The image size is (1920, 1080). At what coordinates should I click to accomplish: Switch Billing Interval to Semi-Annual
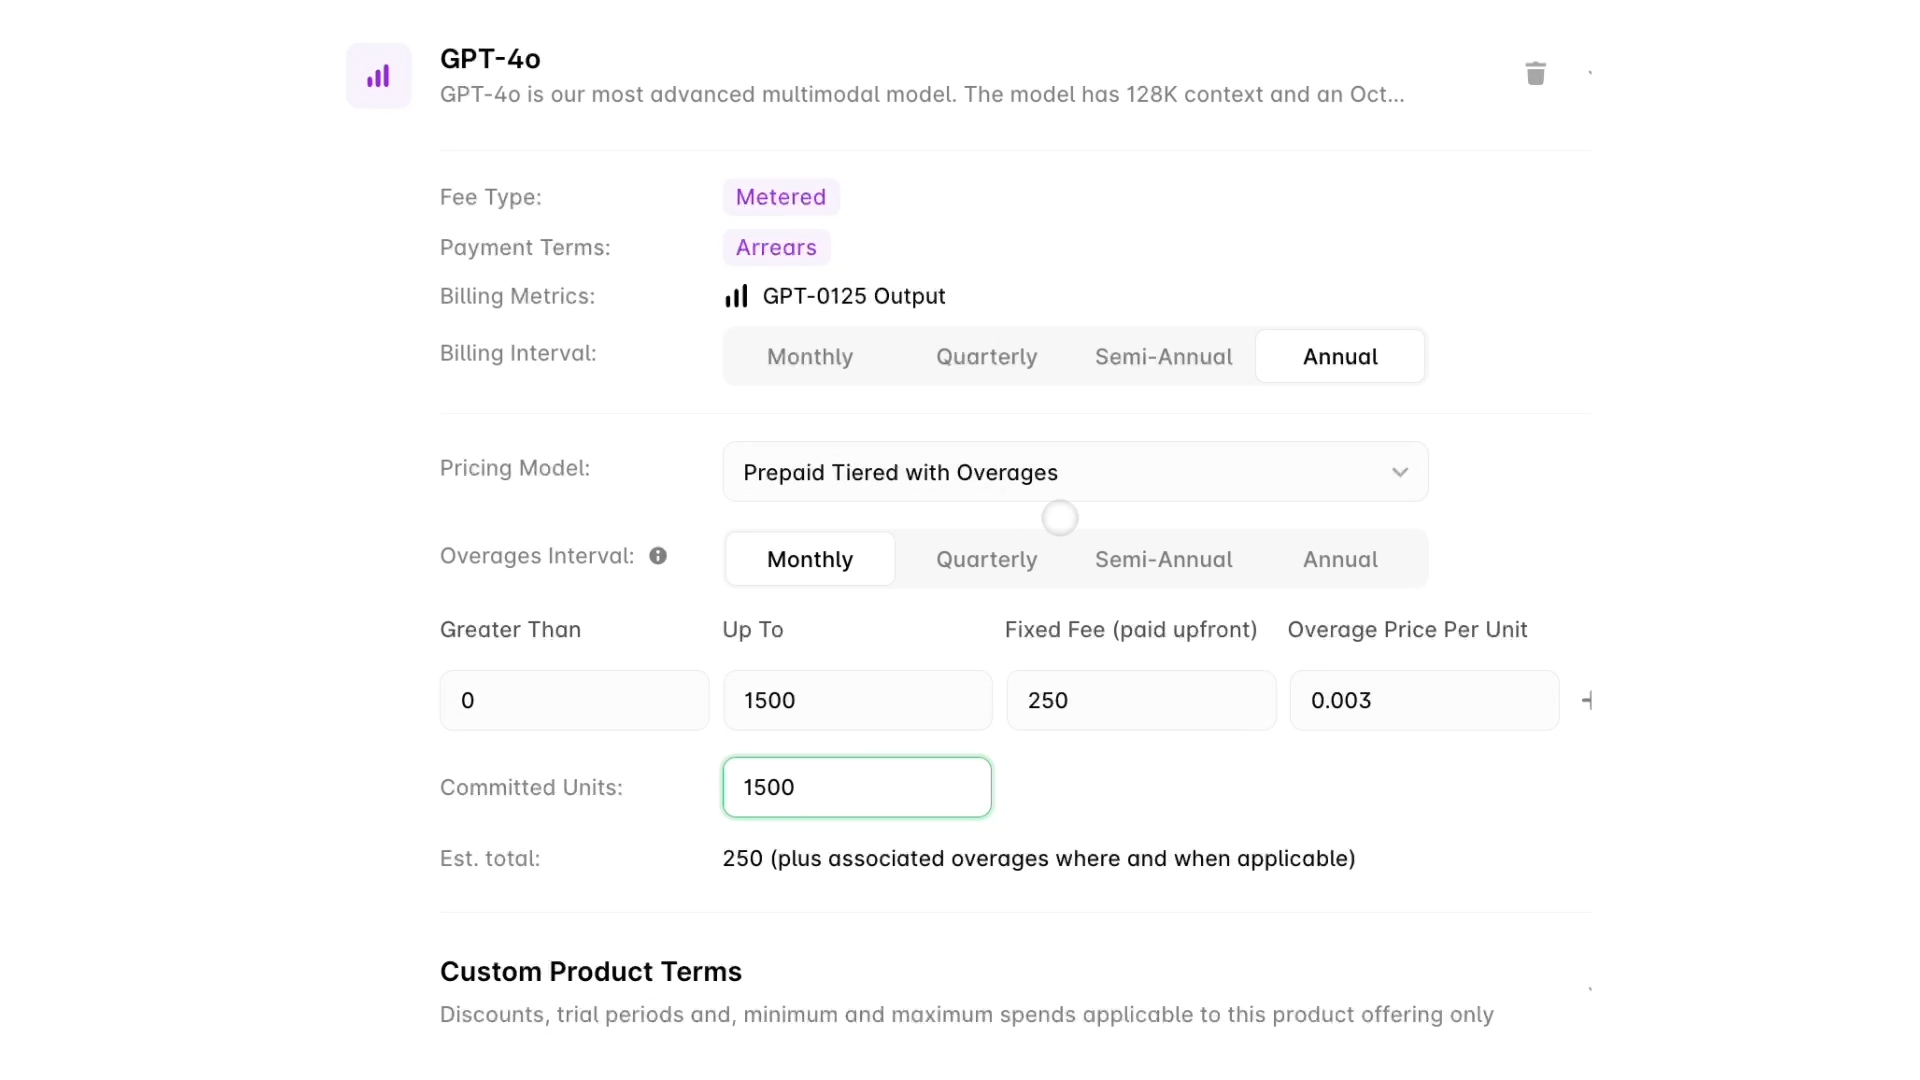pyautogui.click(x=1162, y=356)
